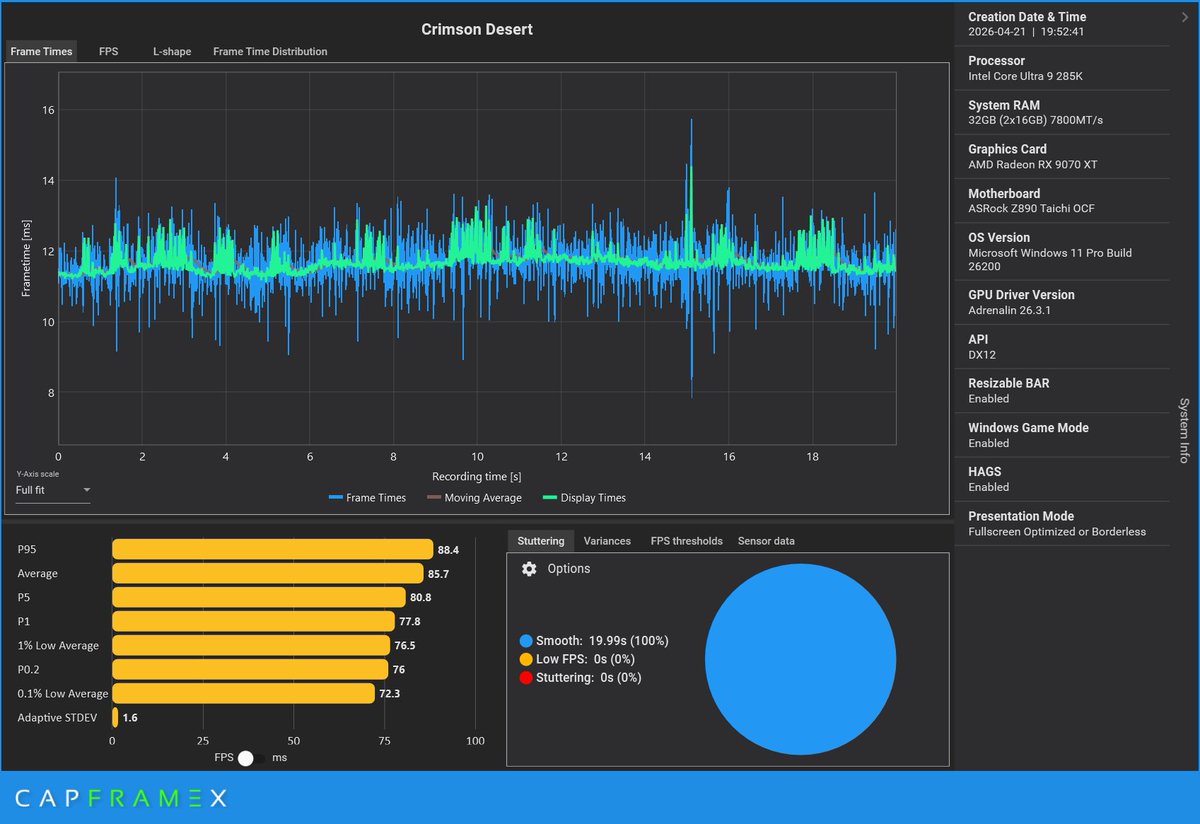Image resolution: width=1200 pixels, height=824 pixels.
Task: Show the Sensor data tab
Action: tap(766, 541)
